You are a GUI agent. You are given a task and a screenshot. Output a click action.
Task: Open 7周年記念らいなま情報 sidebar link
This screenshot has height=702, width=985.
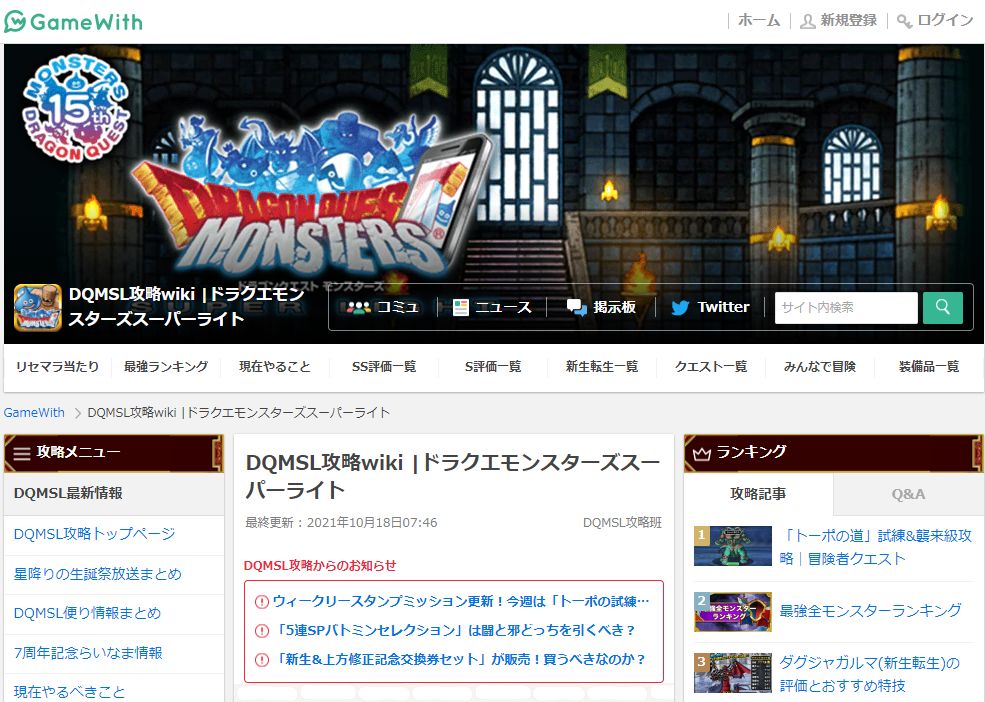(88, 653)
